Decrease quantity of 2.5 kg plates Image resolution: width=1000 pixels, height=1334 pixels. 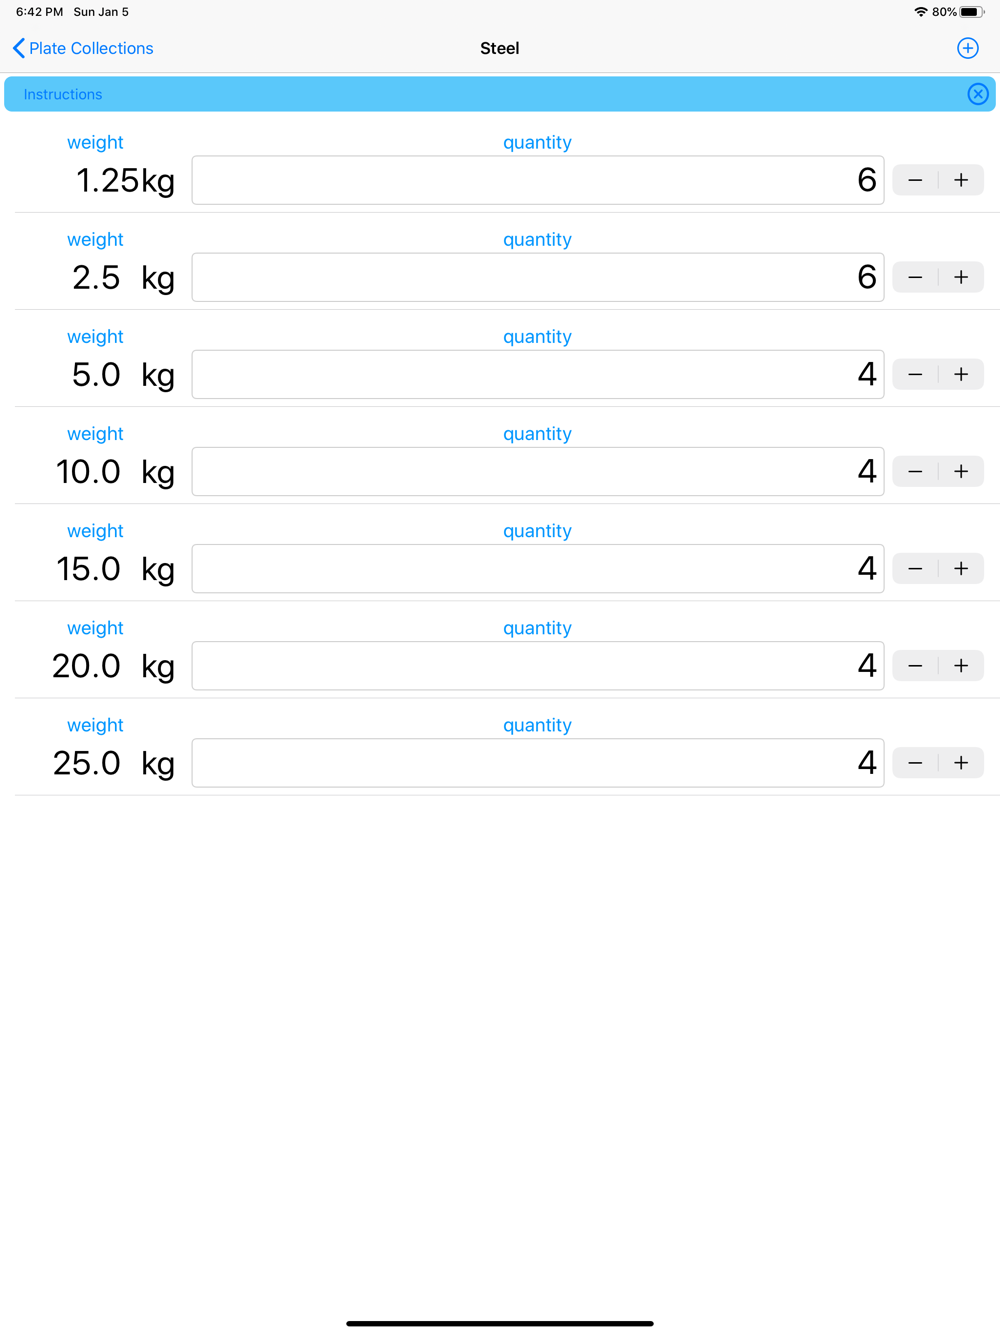(915, 277)
